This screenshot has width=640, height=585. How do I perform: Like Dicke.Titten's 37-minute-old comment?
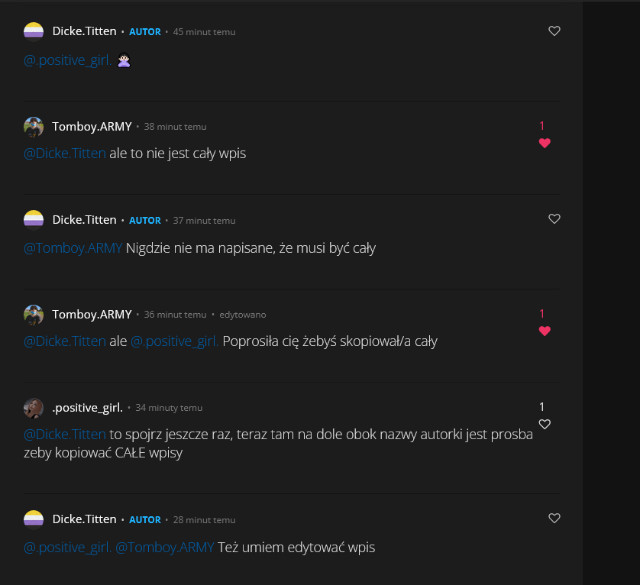[x=555, y=219]
